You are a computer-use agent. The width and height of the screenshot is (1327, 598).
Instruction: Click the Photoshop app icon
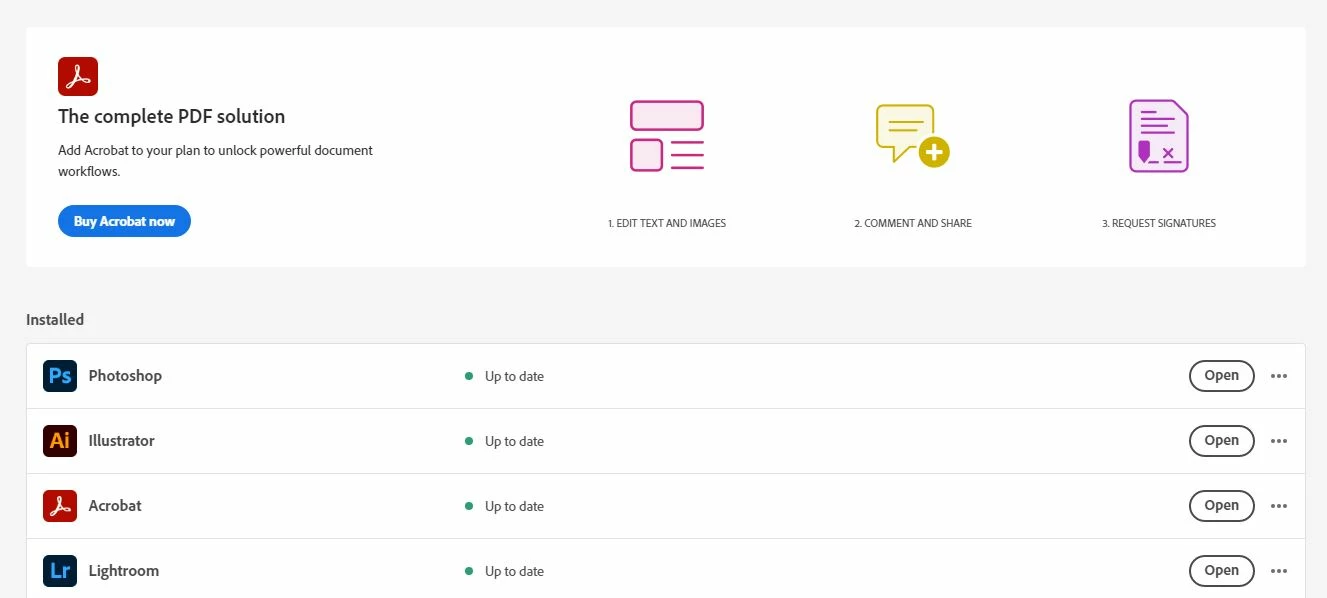click(x=60, y=376)
